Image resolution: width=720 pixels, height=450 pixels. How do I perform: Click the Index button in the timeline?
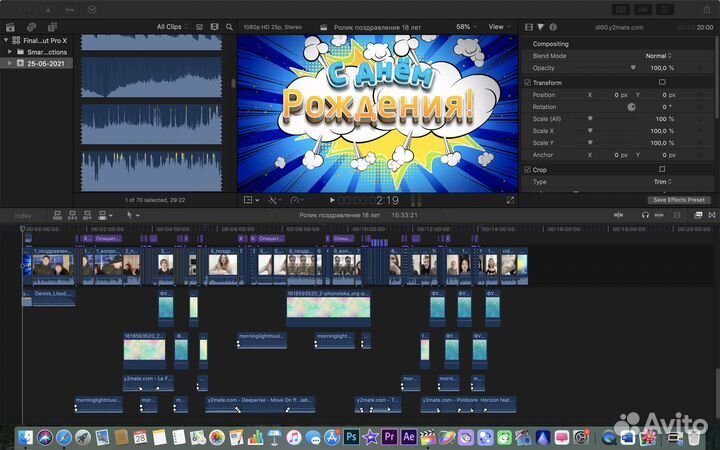[22, 215]
